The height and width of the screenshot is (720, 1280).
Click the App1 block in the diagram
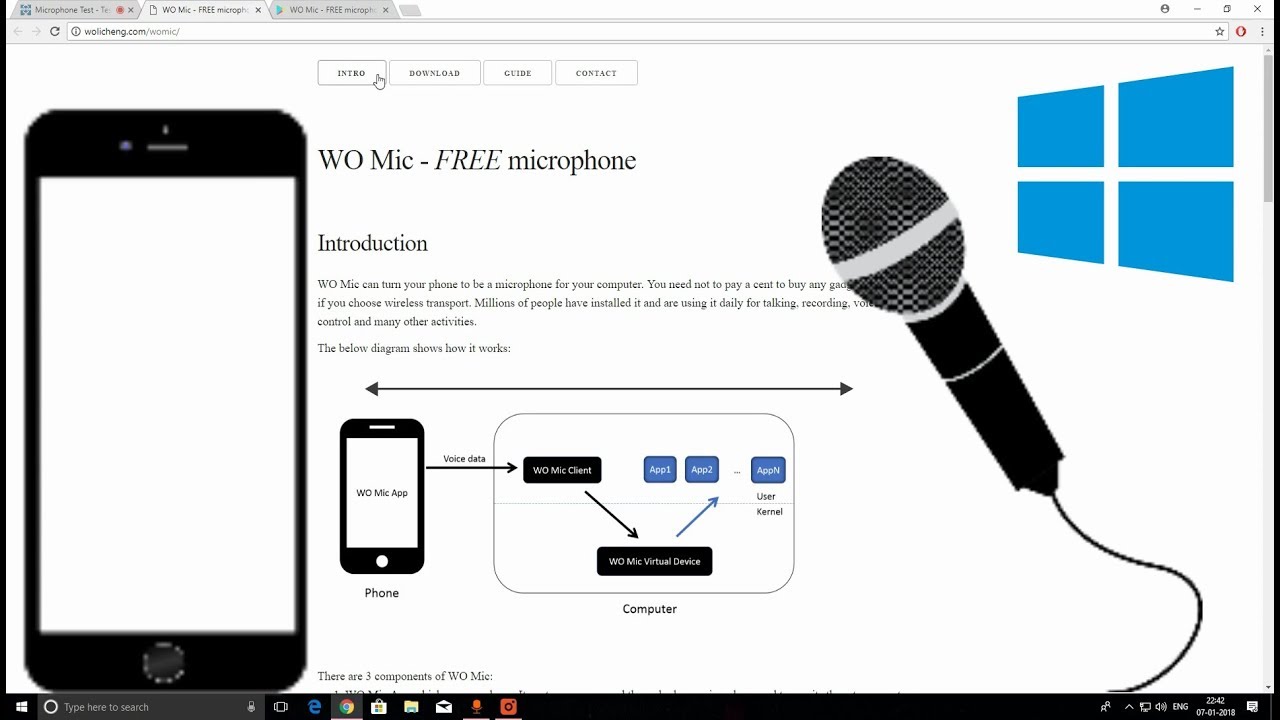point(660,470)
